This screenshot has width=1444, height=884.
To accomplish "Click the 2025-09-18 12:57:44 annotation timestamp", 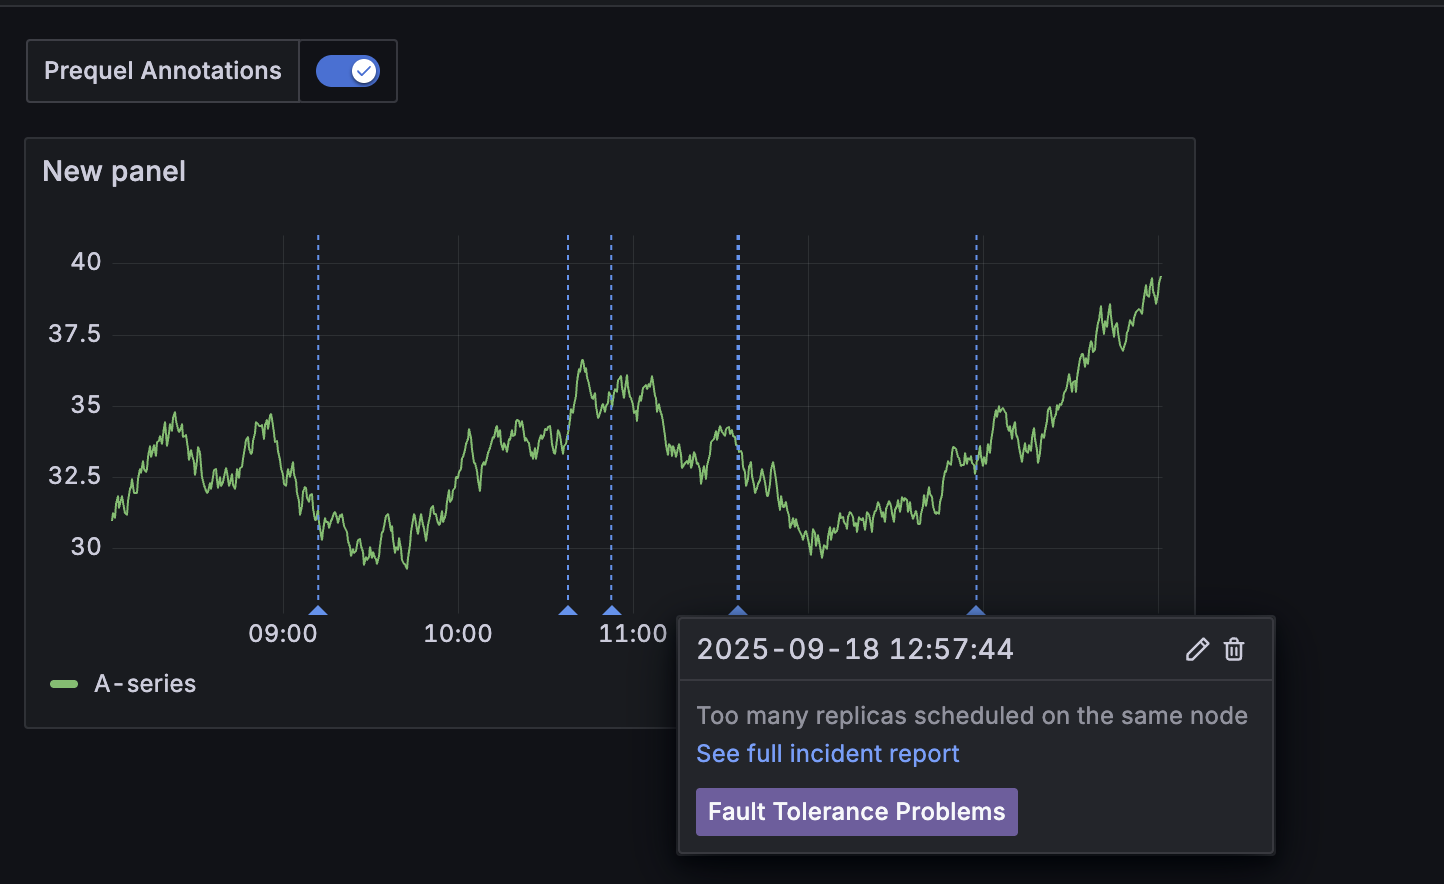I will tap(855, 650).
